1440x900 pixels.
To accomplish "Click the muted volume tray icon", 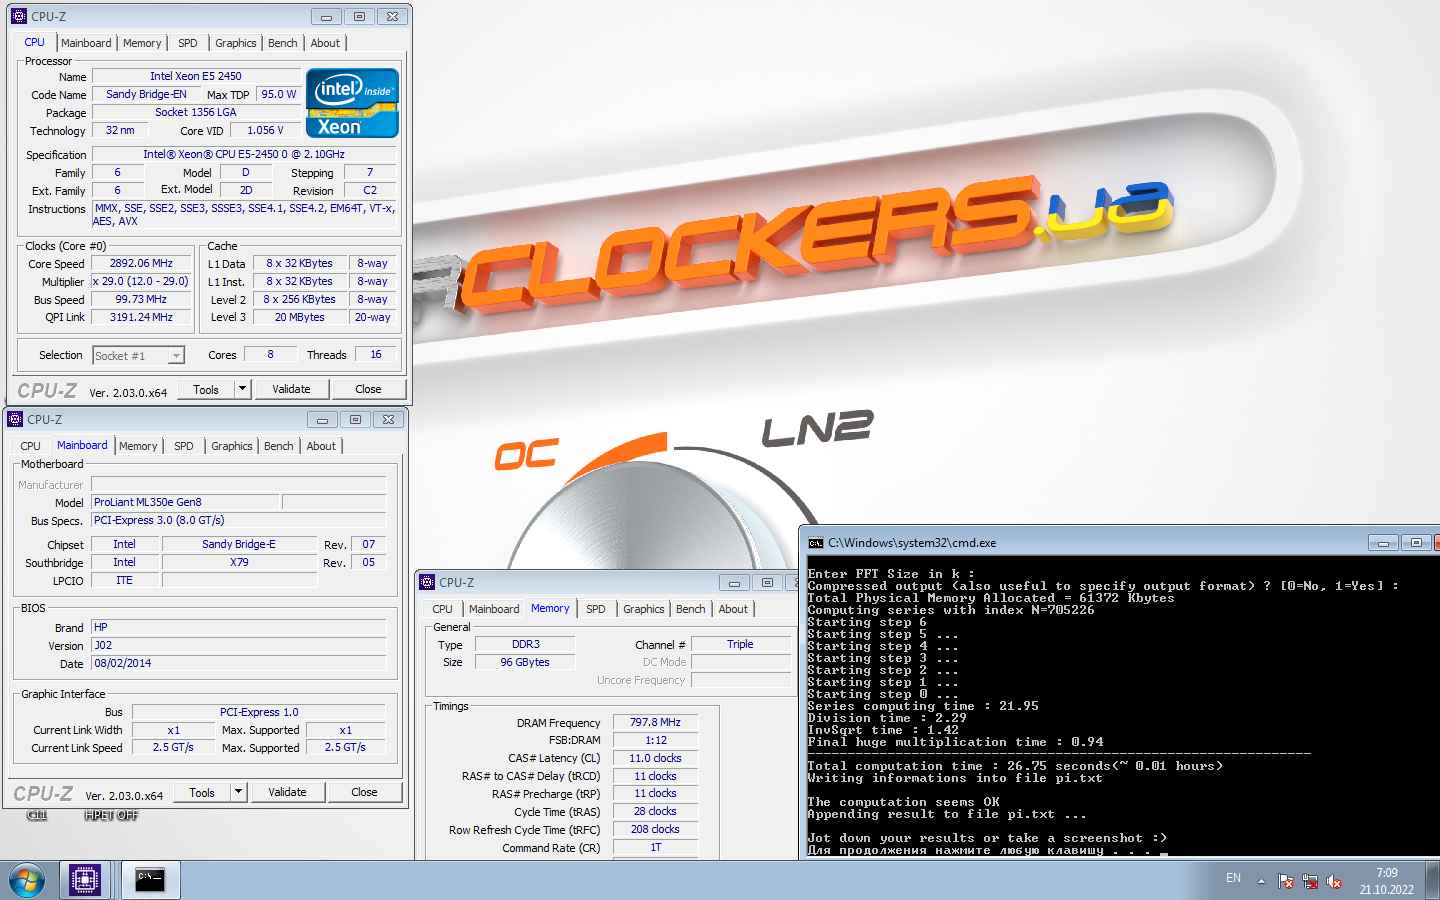I will point(1334,881).
